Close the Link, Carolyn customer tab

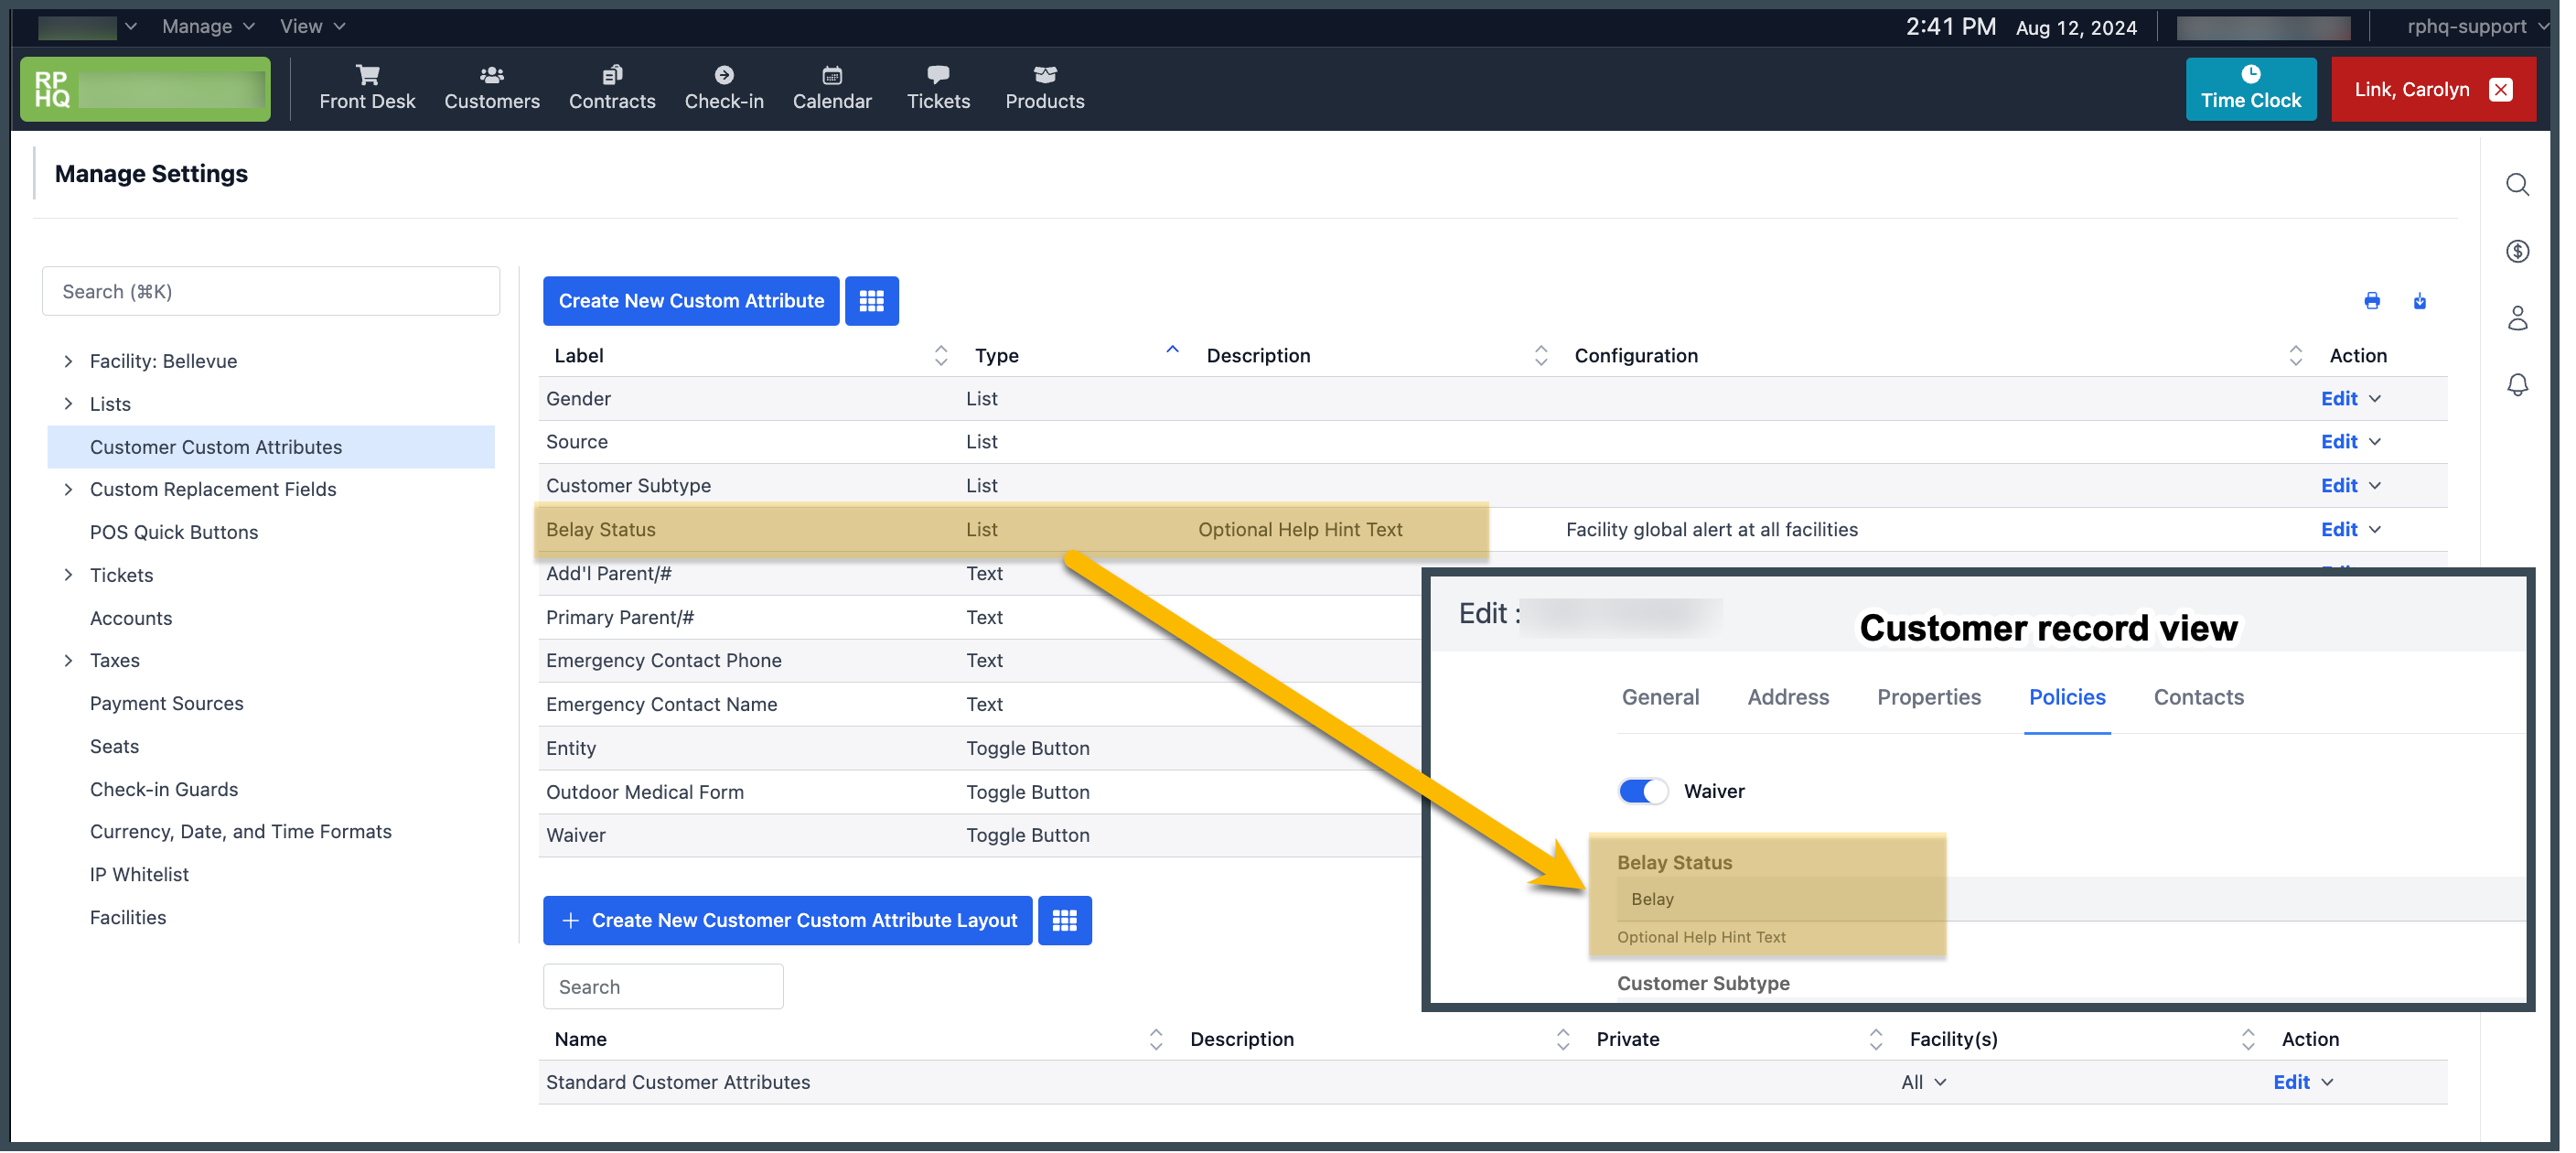[2500, 90]
